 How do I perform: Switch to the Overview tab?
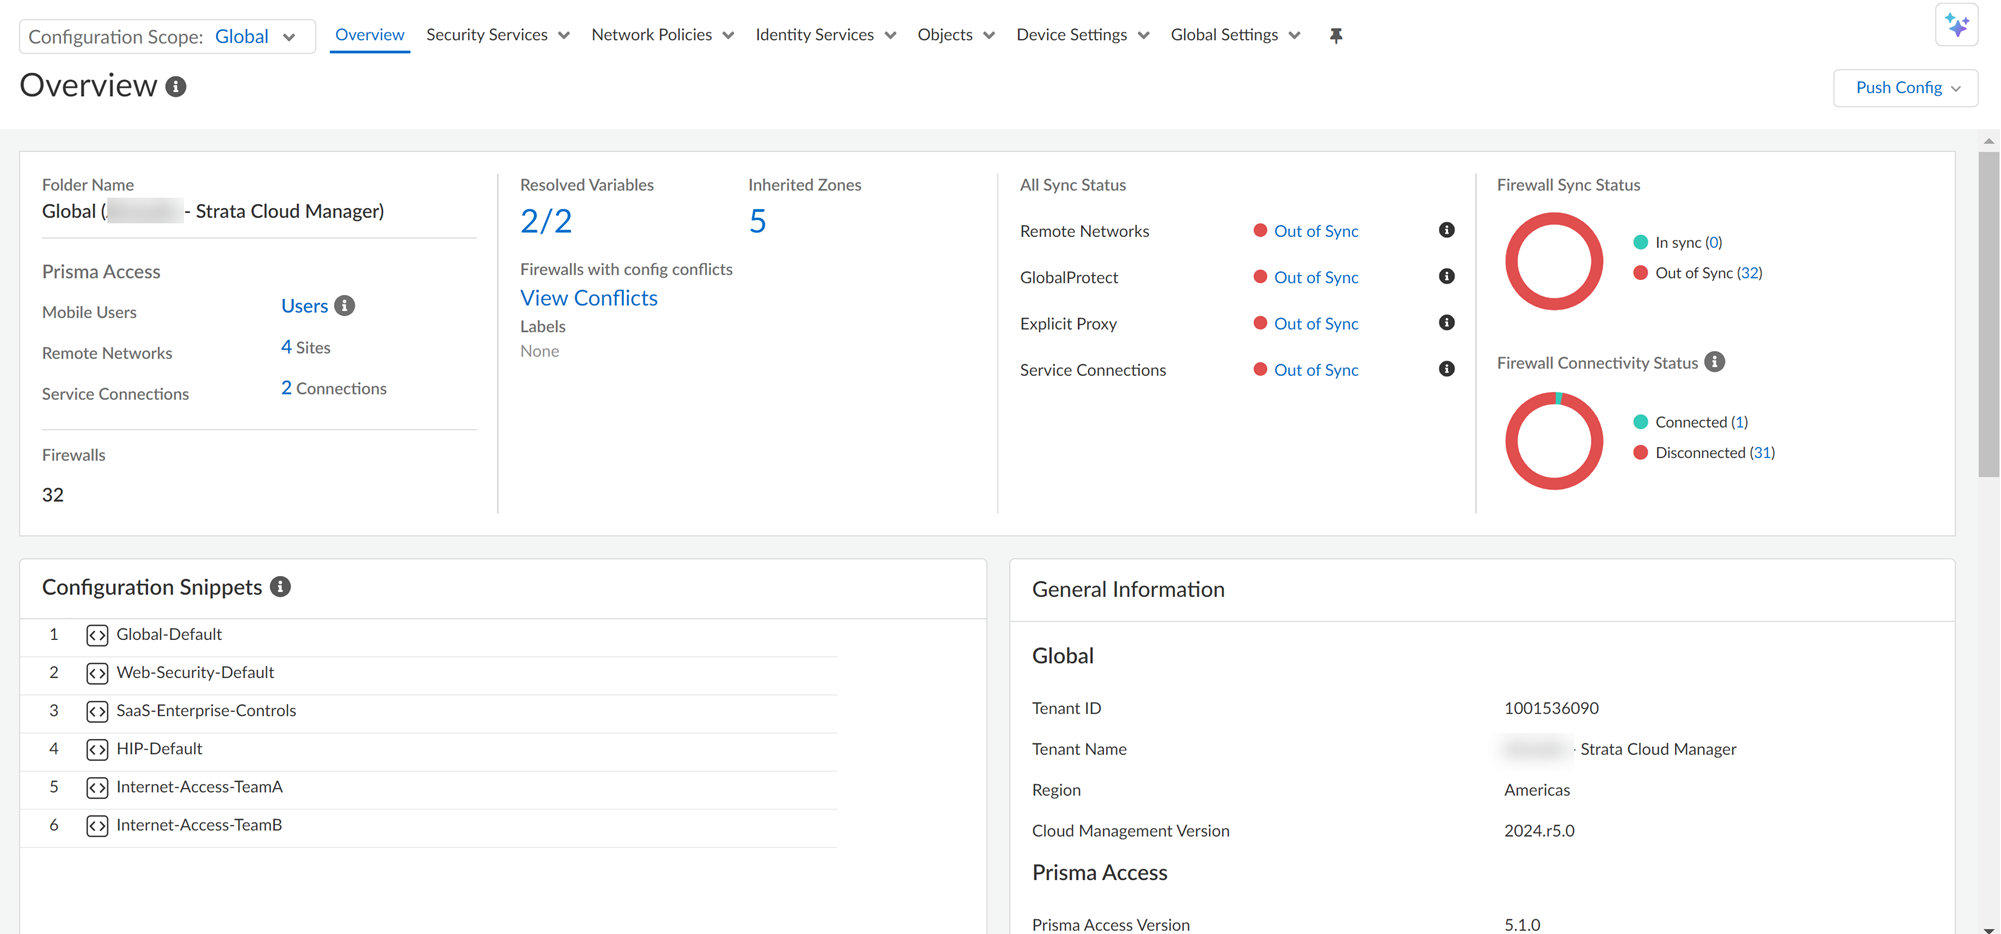point(369,35)
